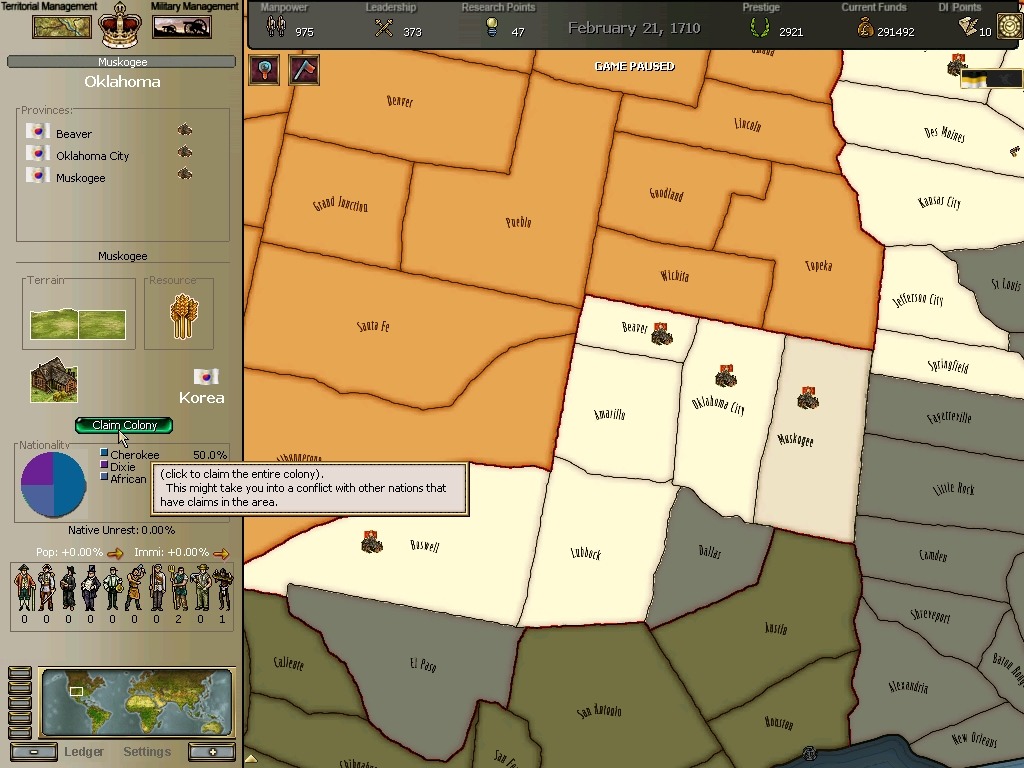This screenshot has height=768, width=1024.
Task: Zoom in the minimap with plus button
Action: (x=212, y=752)
